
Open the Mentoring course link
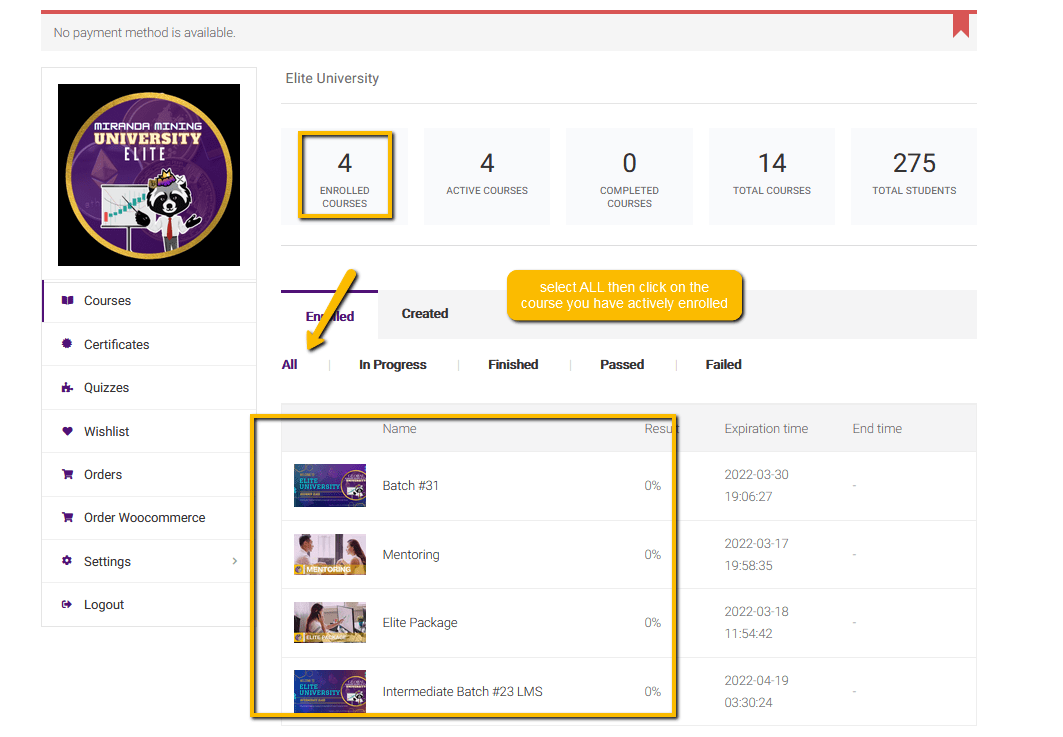[x=411, y=555]
